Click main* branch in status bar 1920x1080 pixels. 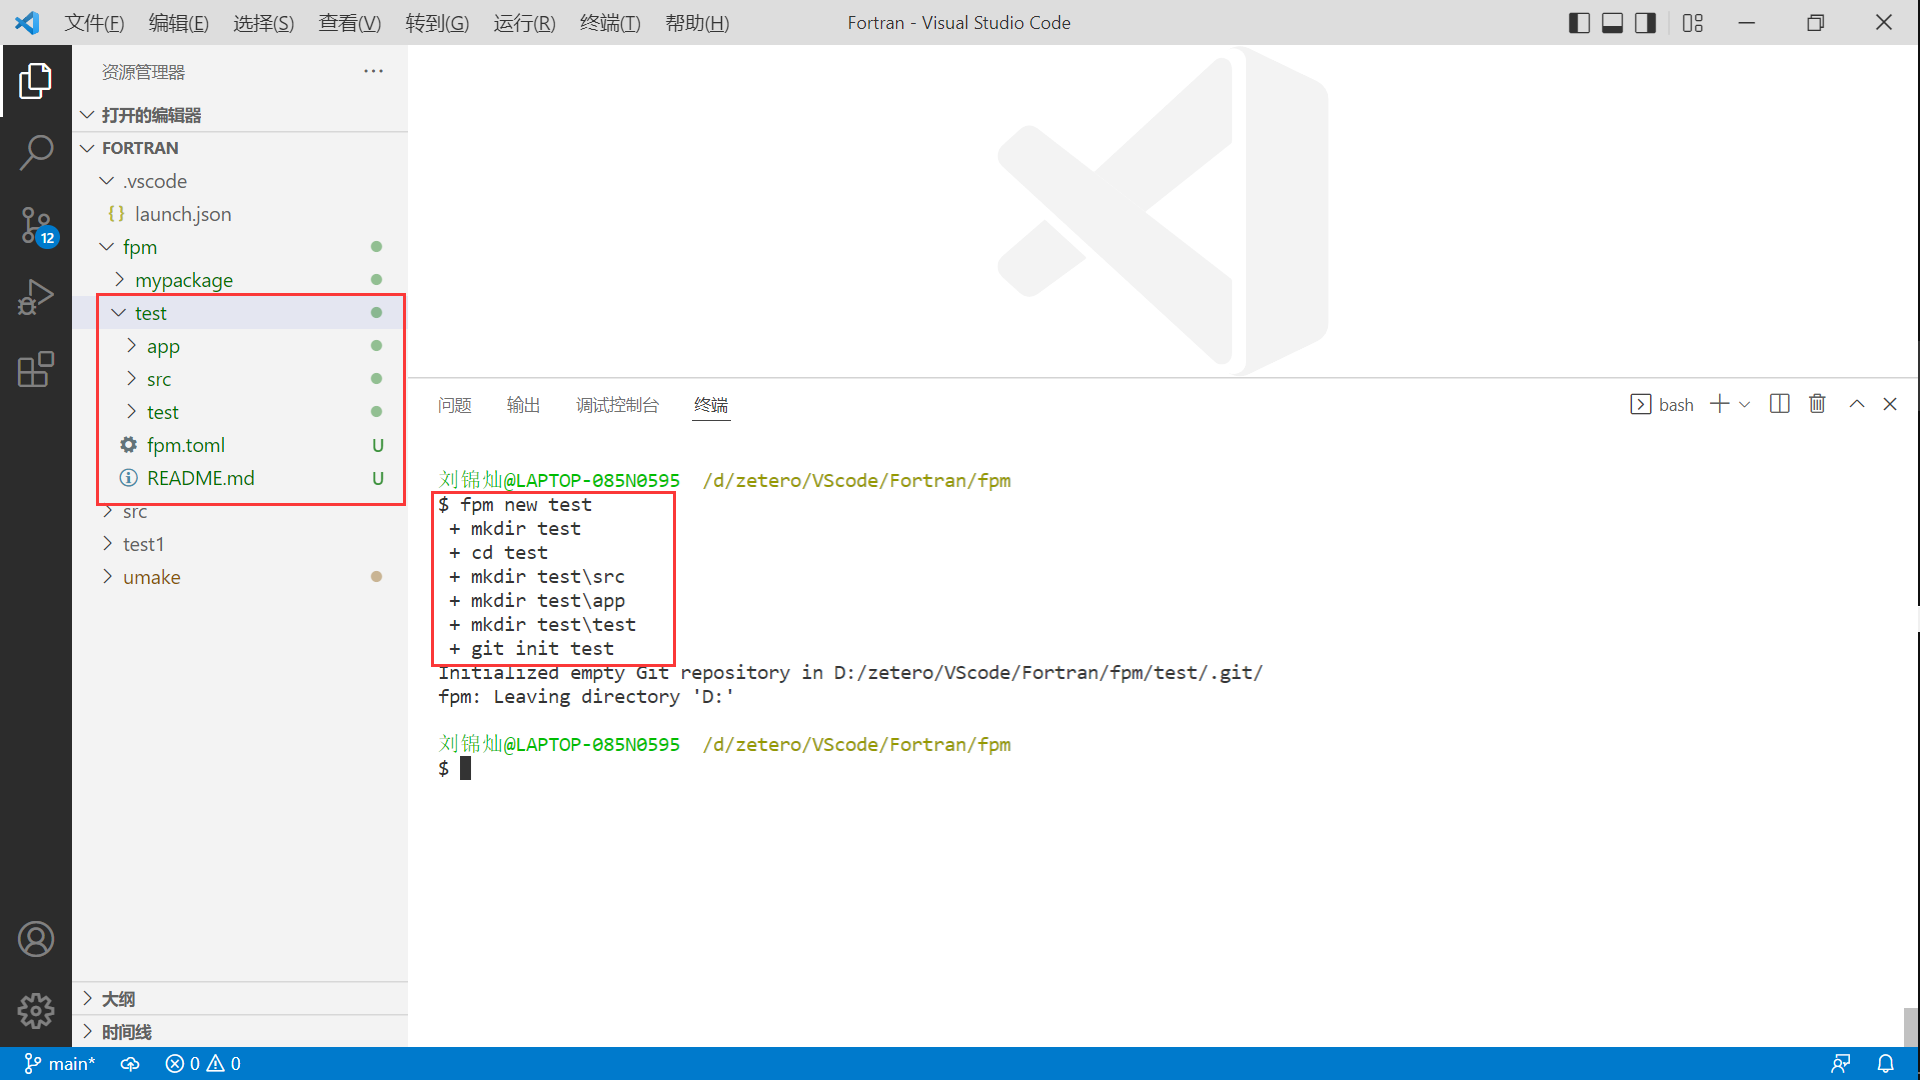pos(60,1064)
